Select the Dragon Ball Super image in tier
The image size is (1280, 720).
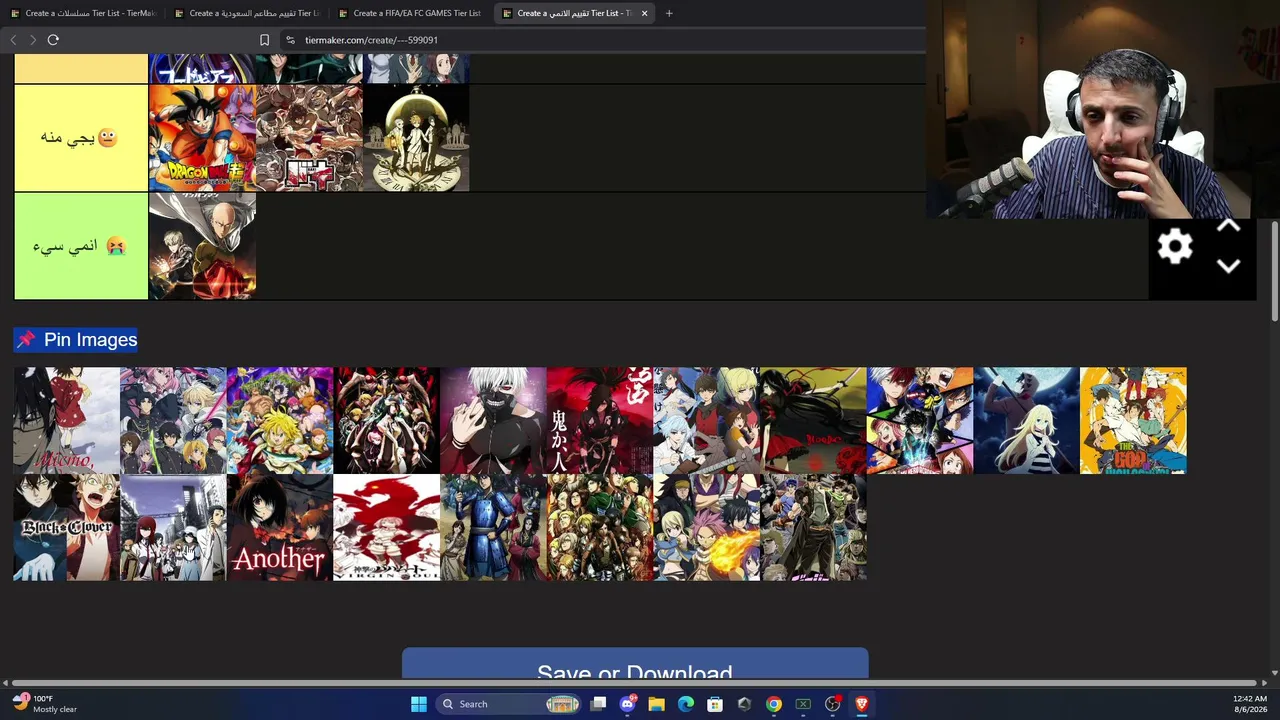click(x=202, y=138)
